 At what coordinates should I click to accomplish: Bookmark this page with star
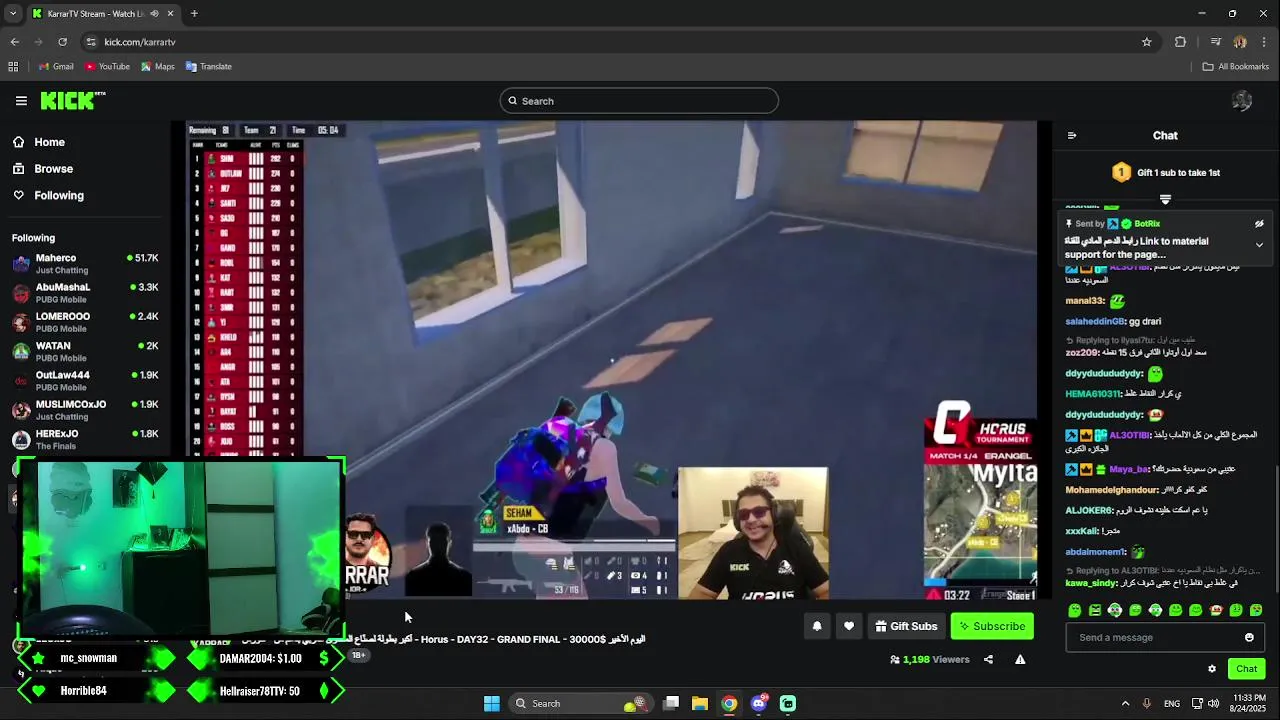1147,42
